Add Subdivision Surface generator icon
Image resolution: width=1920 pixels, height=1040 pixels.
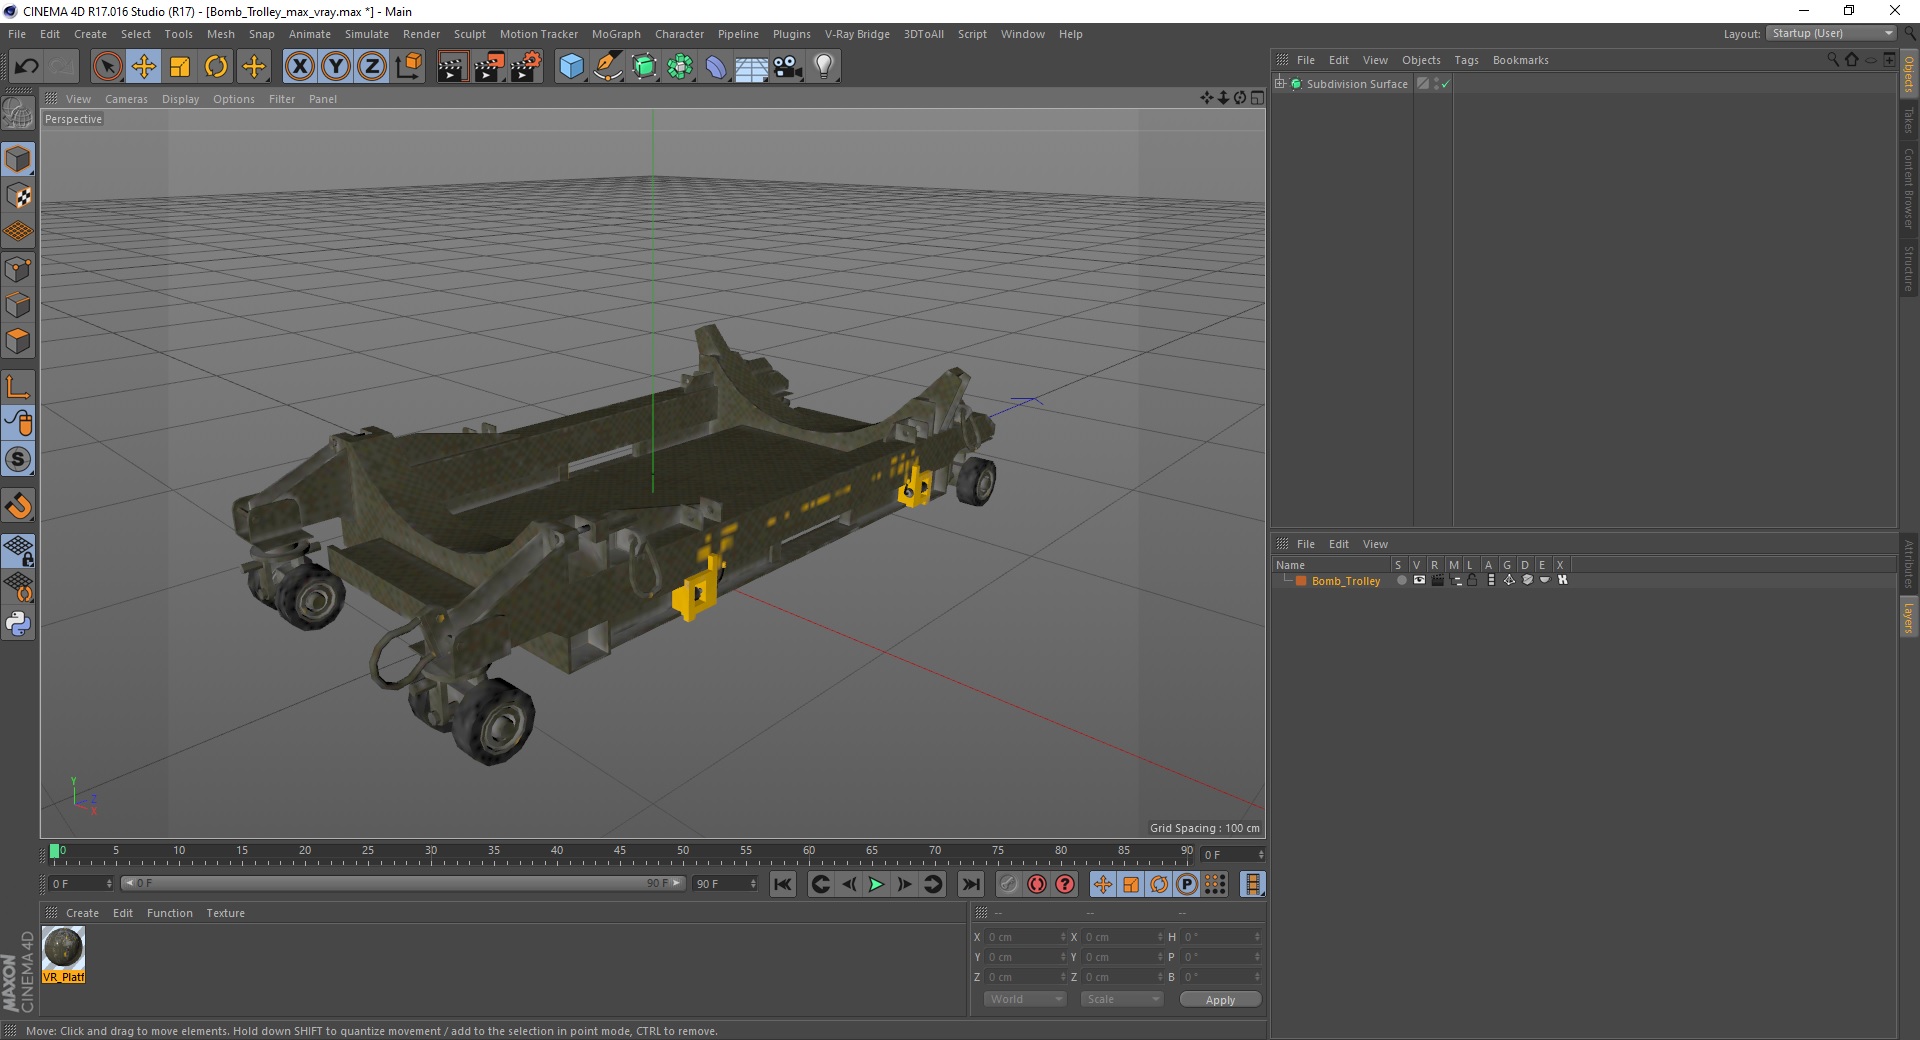click(644, 67)
